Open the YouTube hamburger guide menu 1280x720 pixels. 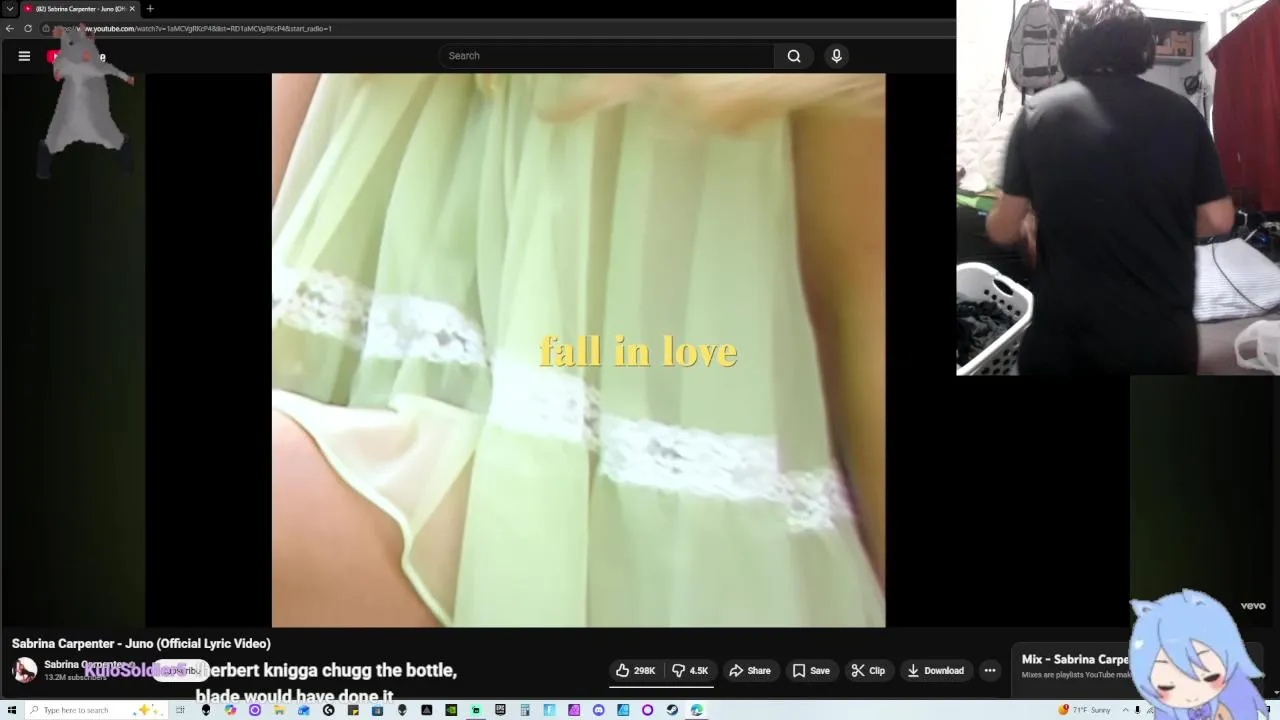coord(24,56)
